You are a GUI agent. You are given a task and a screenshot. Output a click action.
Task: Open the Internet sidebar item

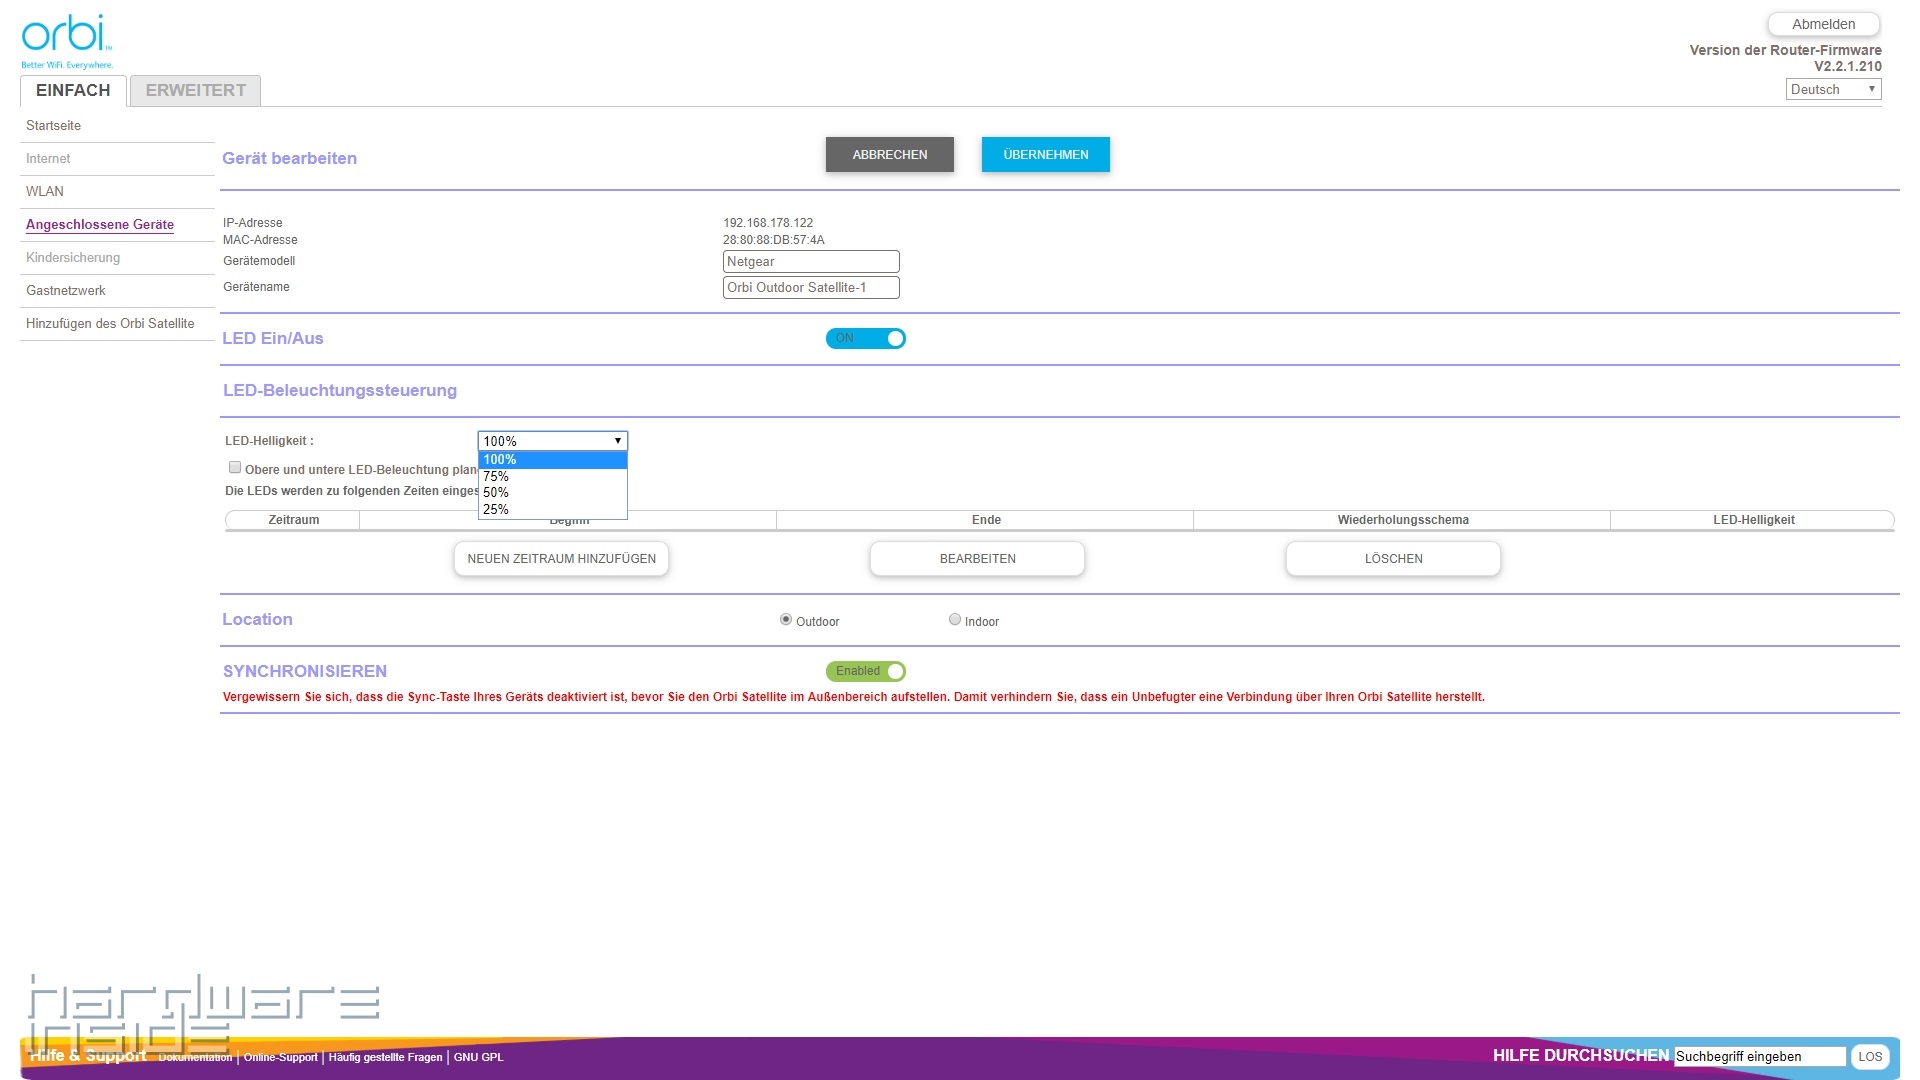click(x=48, y=158)
